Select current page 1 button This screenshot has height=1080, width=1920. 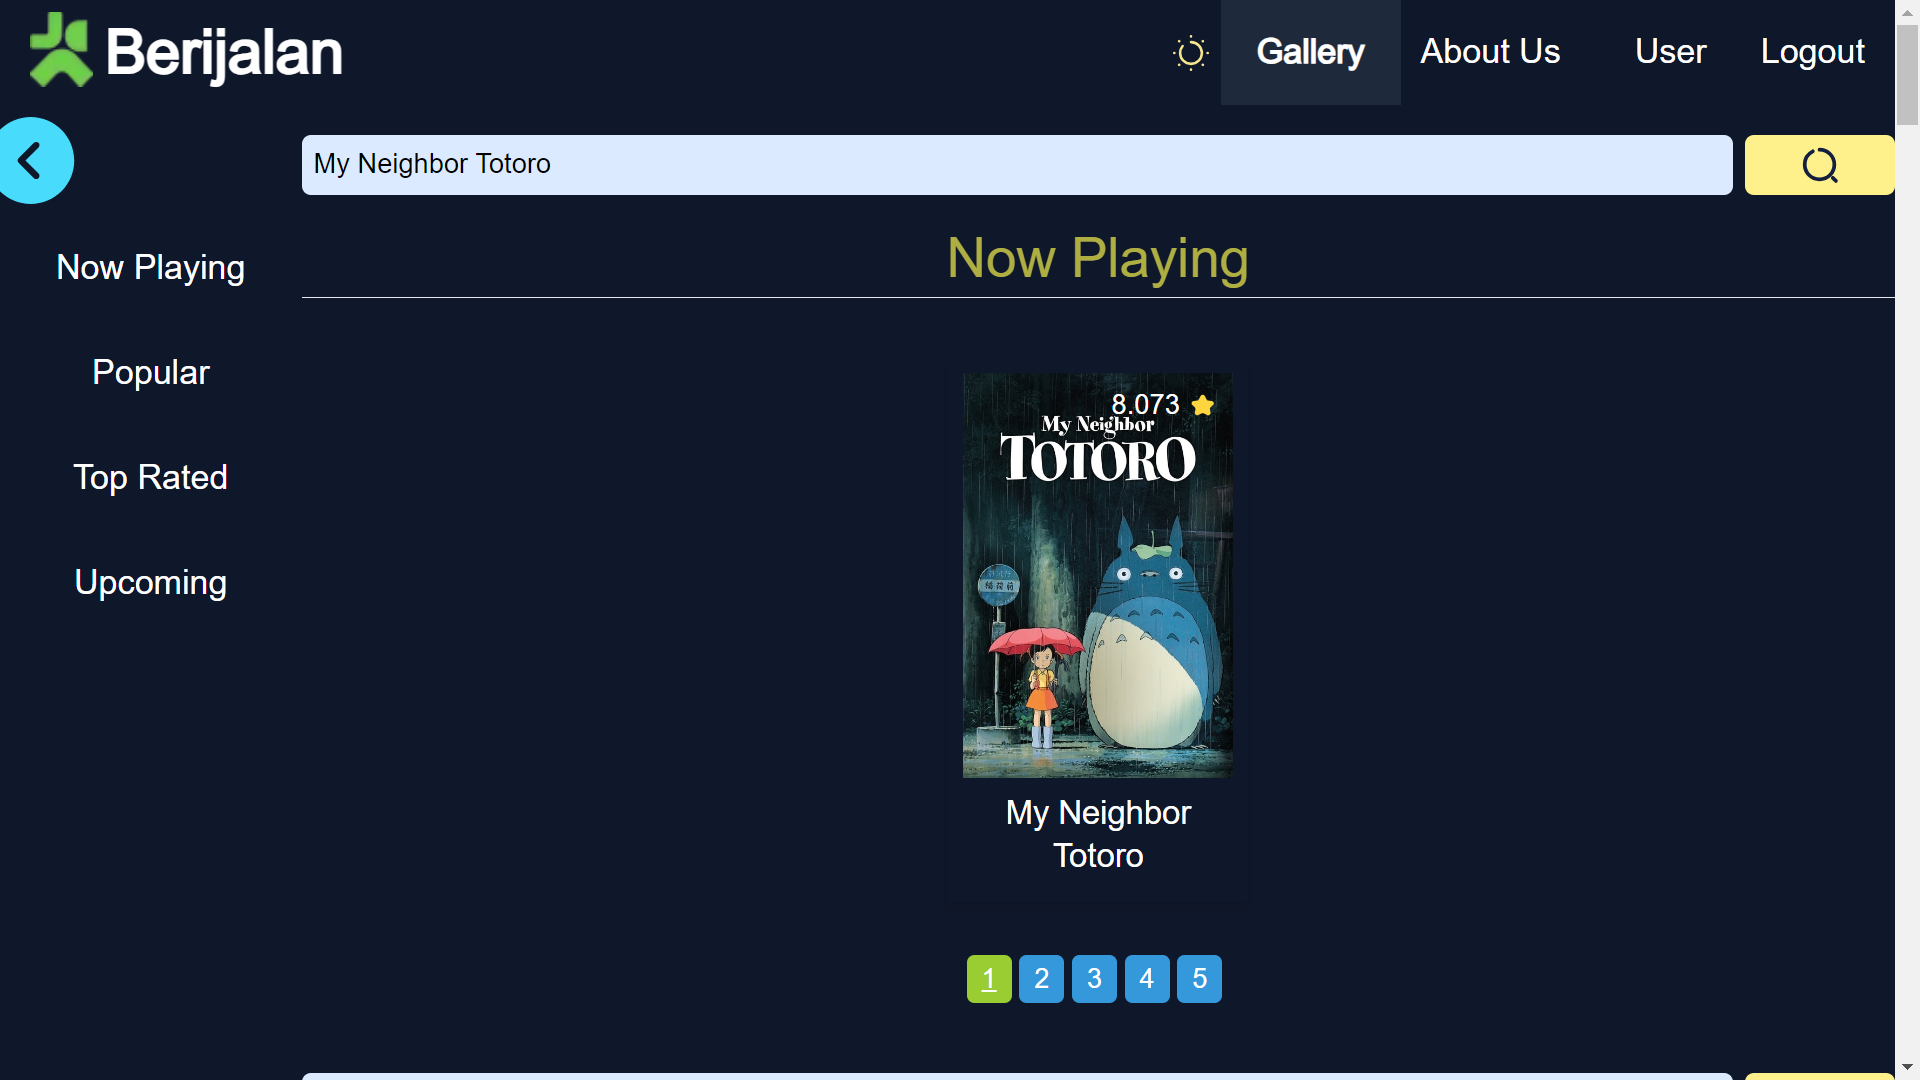(x=988, y=979)
